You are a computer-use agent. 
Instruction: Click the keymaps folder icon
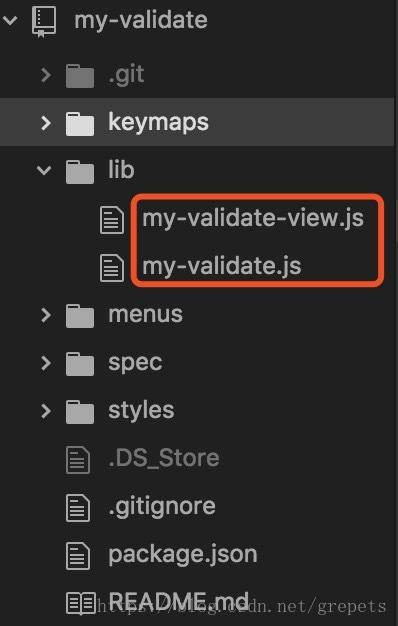[80, 124]
